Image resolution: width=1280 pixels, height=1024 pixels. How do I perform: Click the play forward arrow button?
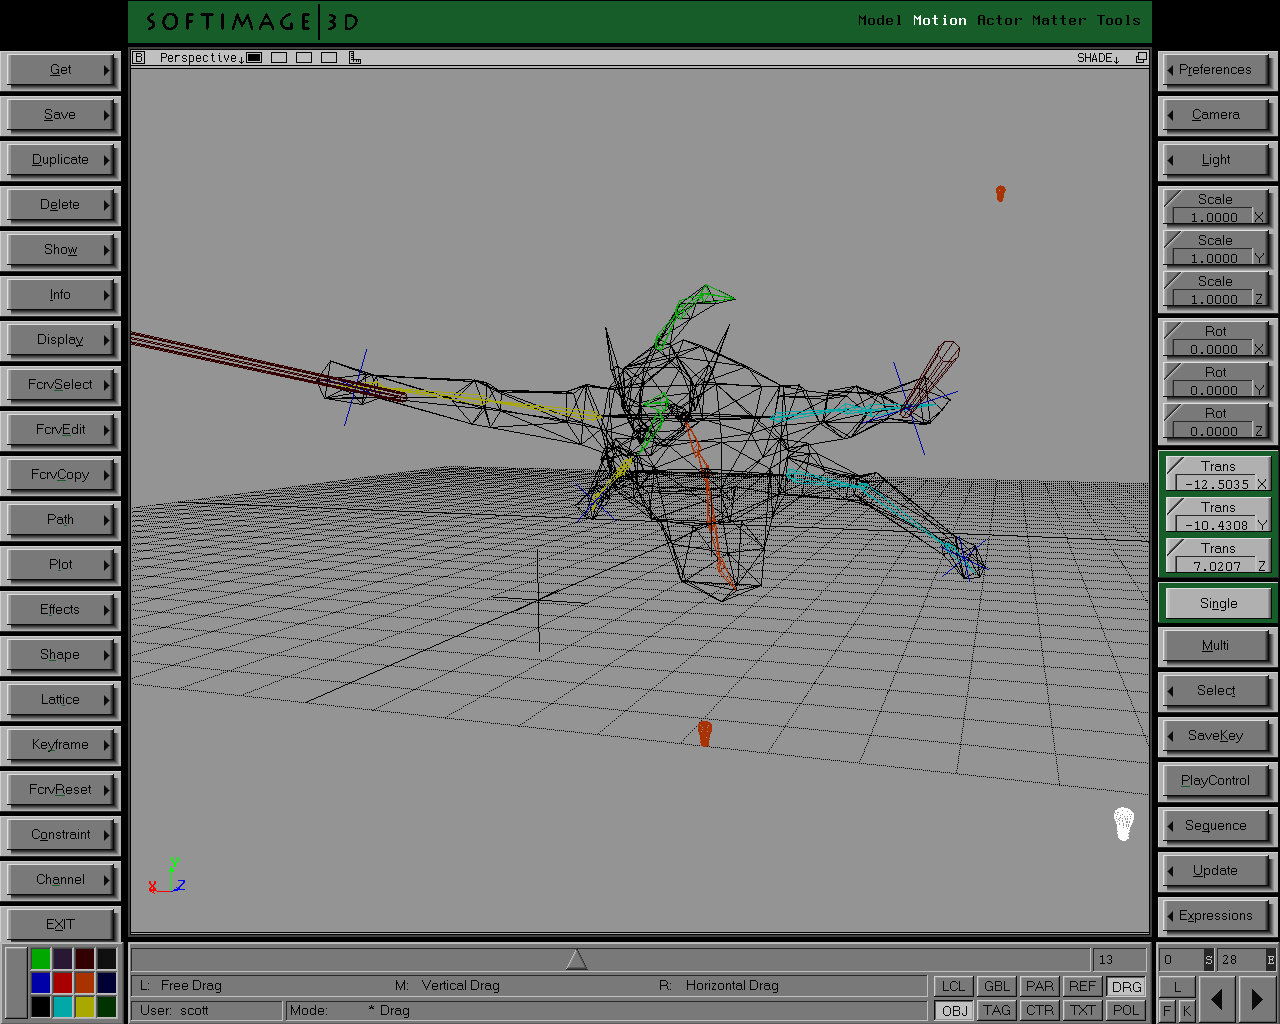[1257, 999]
